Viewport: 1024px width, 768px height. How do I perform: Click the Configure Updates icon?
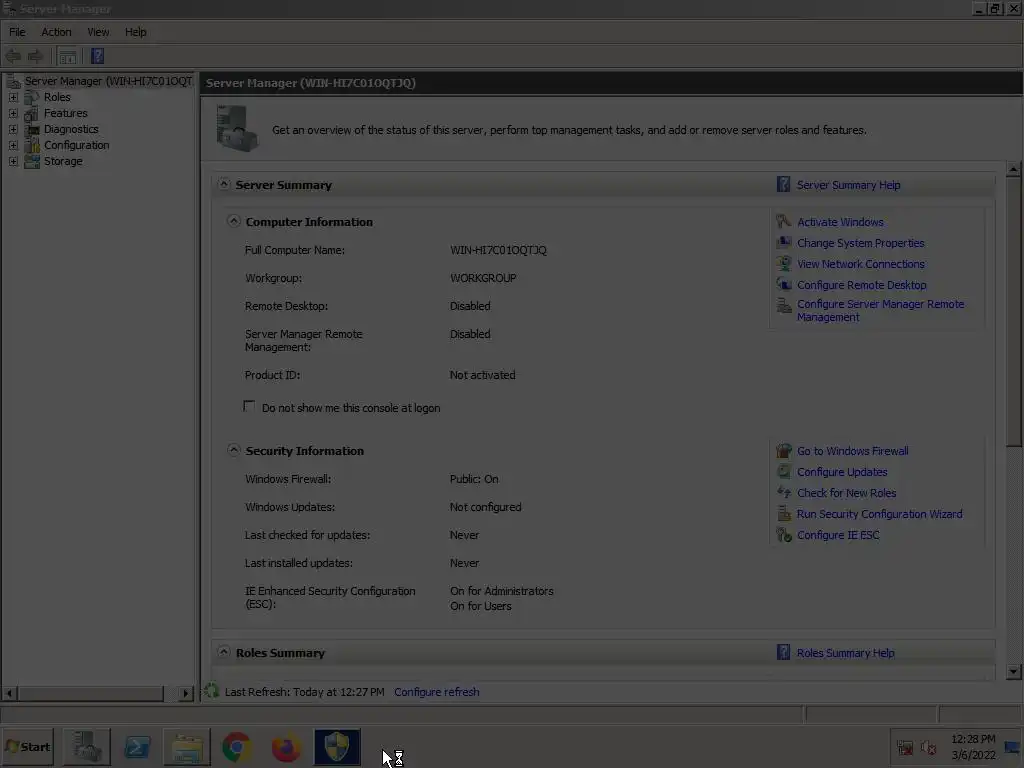tap(783, 472)
